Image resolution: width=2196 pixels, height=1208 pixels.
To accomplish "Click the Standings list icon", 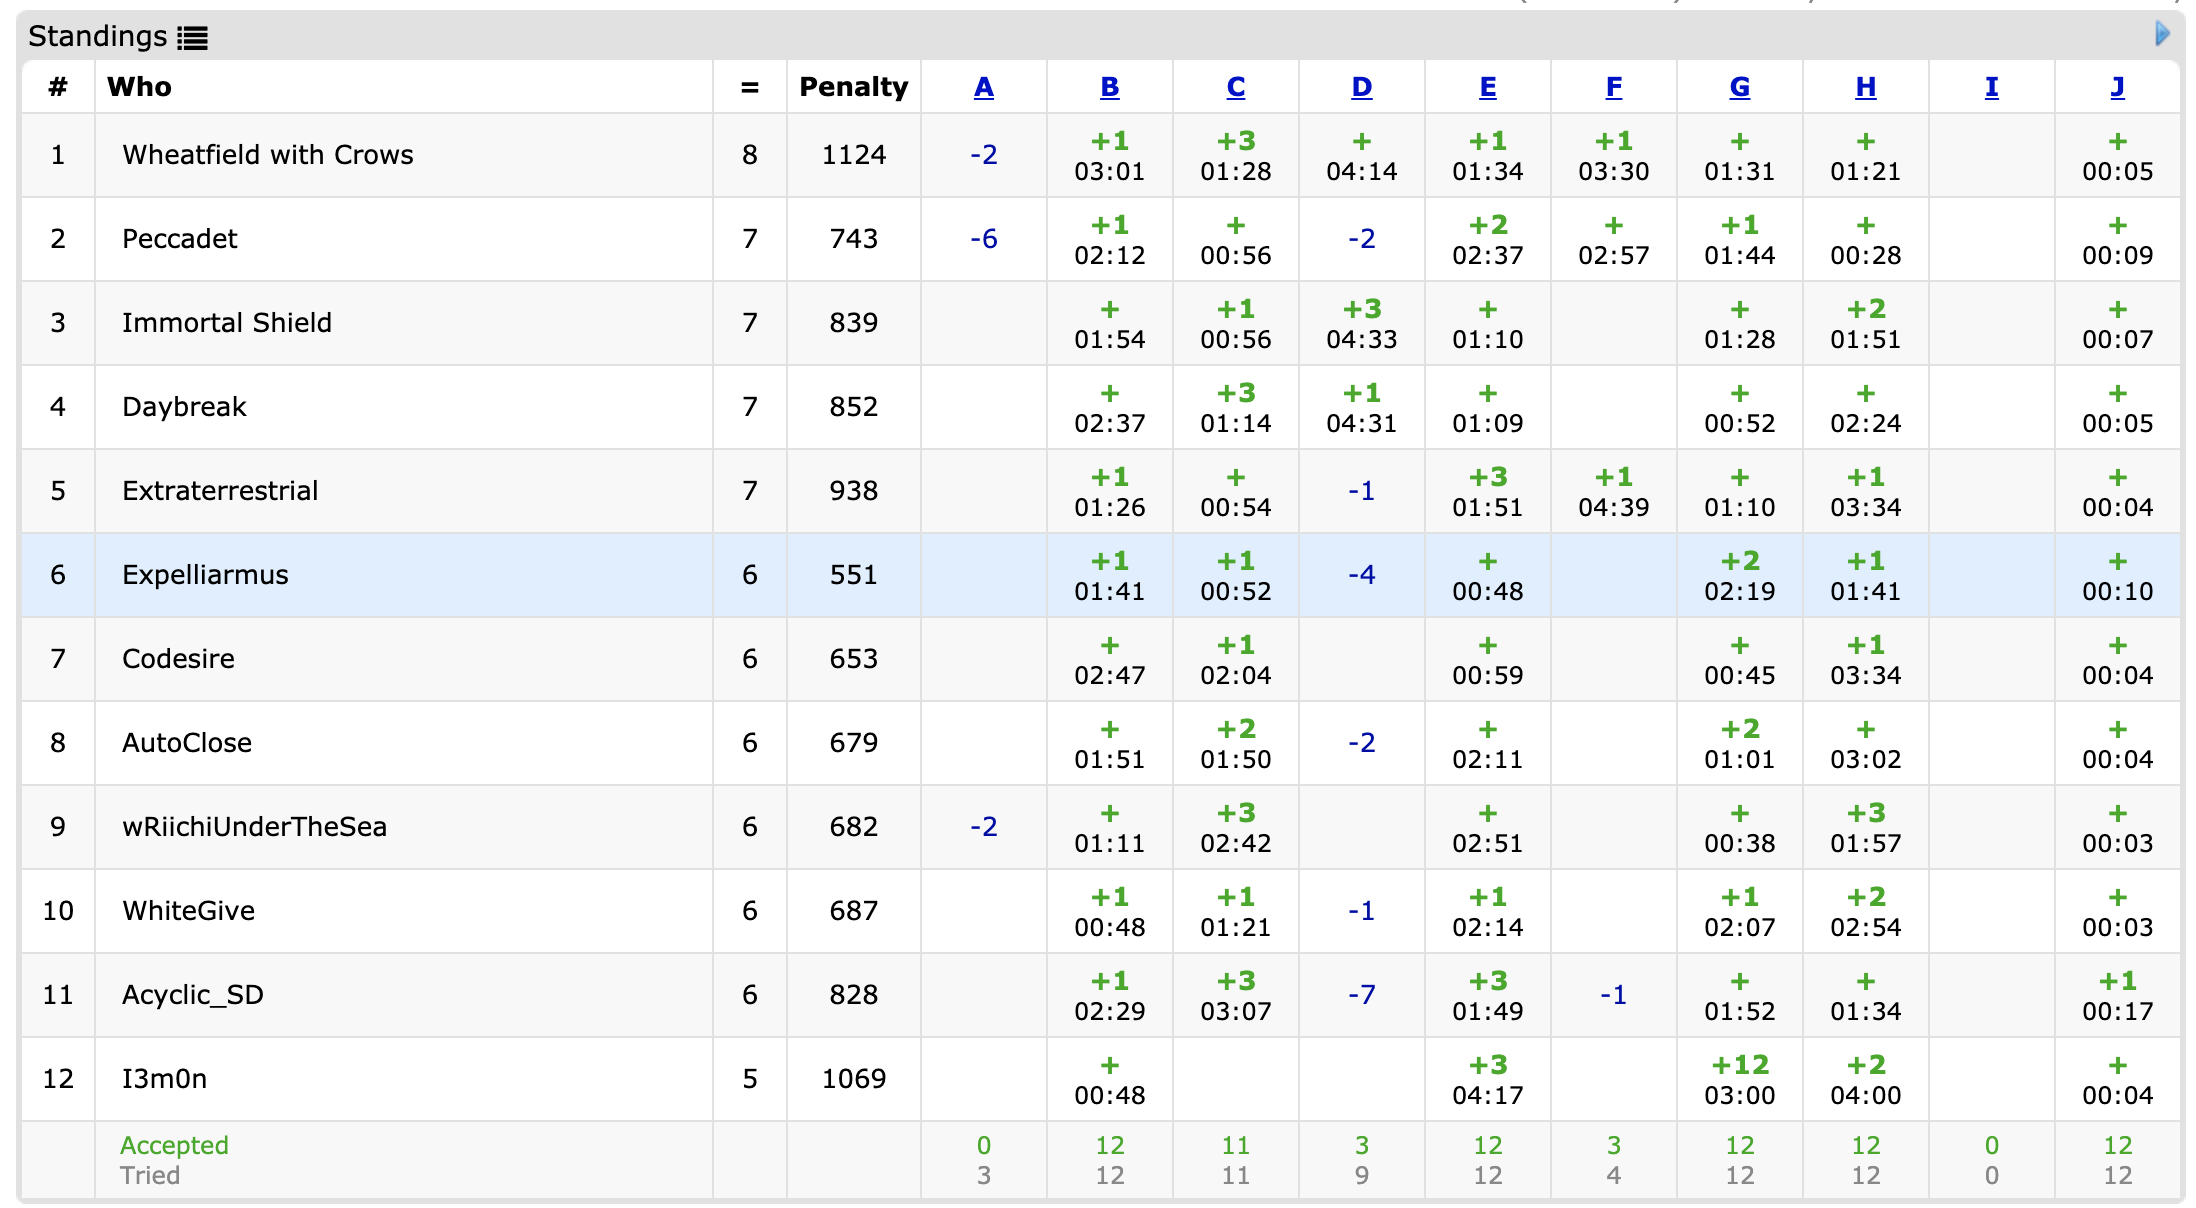I will tap(192, 38).
